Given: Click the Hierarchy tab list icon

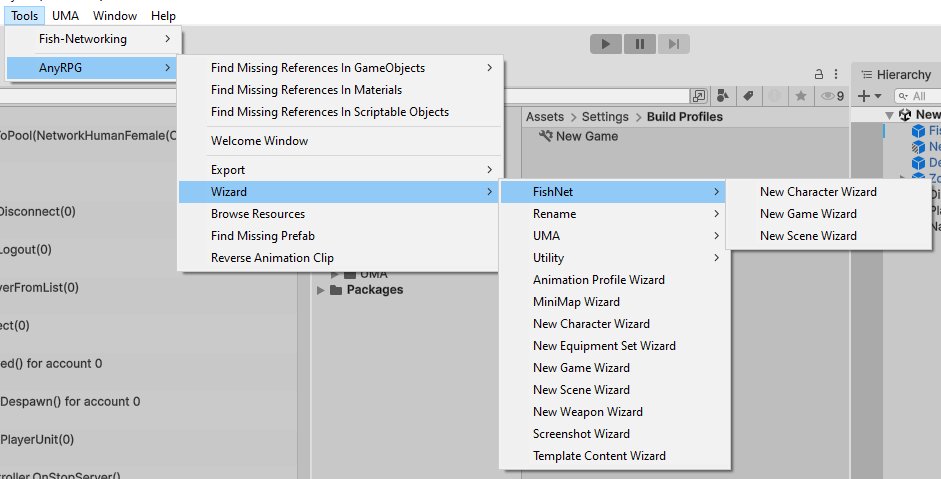Looking at the screenshot, I should (x=867, y=74).
